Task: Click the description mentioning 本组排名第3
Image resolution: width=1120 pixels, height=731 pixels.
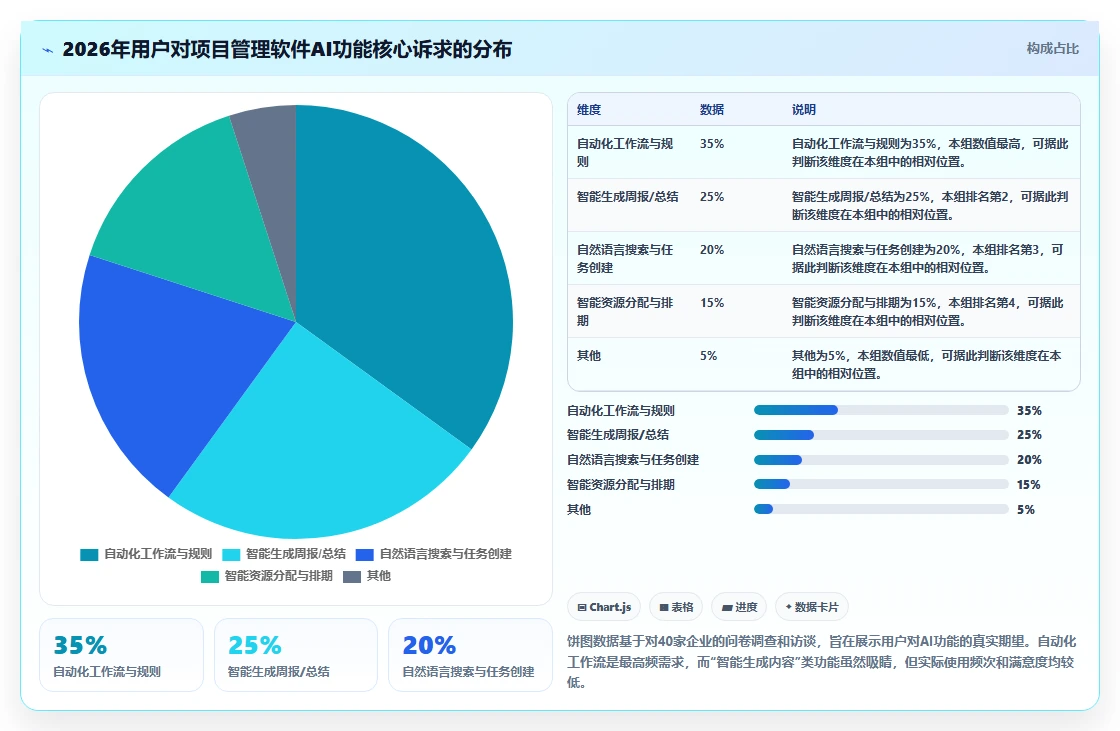Action: 928,258
